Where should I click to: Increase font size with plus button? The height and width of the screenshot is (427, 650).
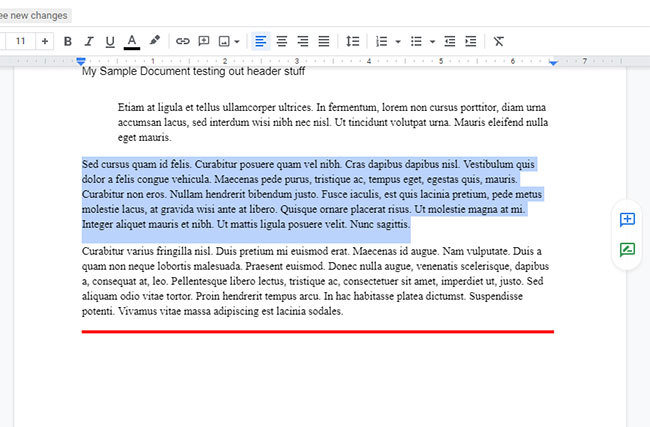click(44, 41)
